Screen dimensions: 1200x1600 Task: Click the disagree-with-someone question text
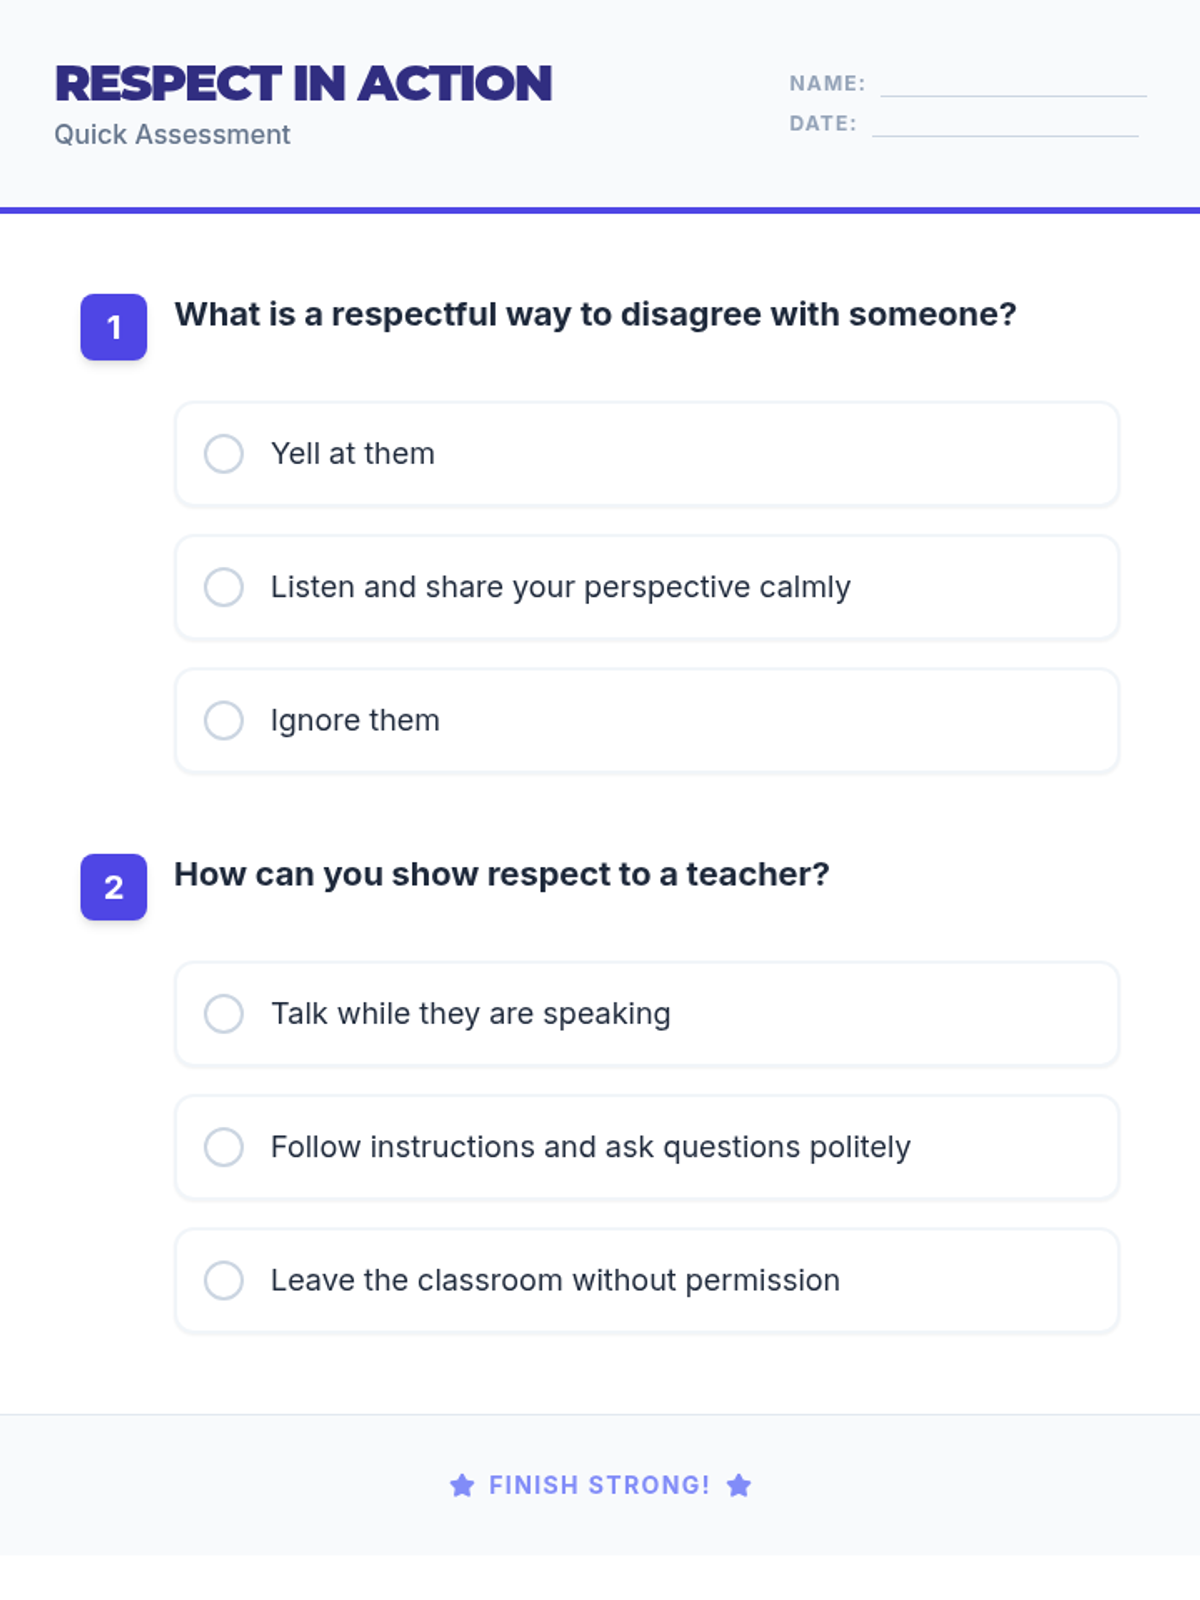coord(595,314)
